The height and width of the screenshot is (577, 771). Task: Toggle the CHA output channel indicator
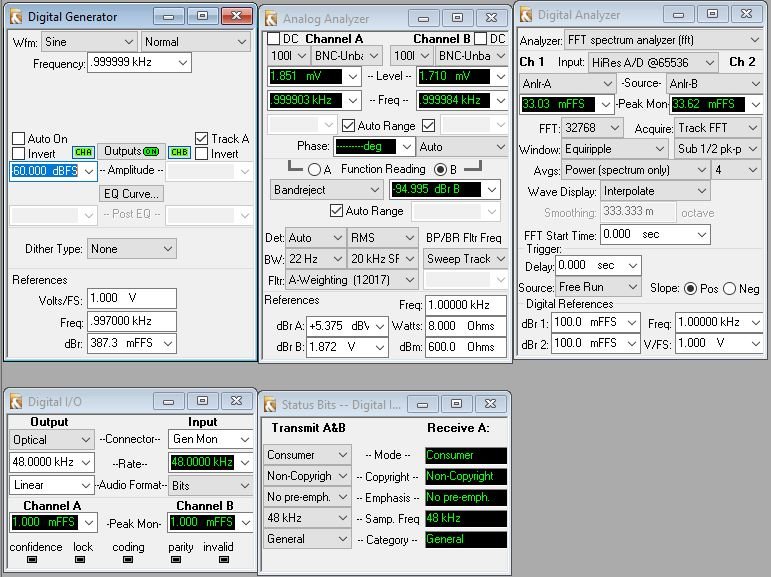coord(84,152)
